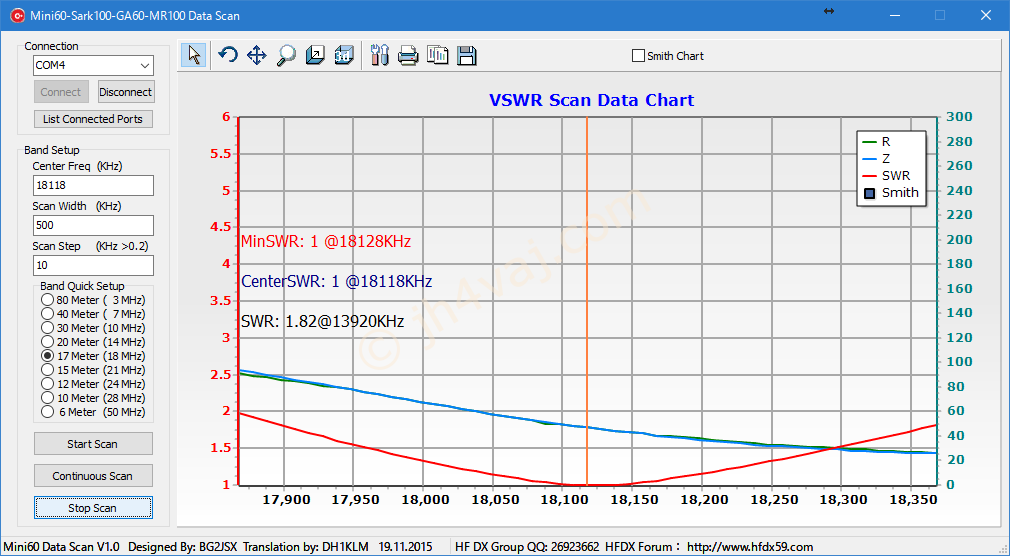Click the CenterSWR: 1 @18118KHz readout
Screen dimensions: 1010x556
pyautogui.click(x=336, y=282)
